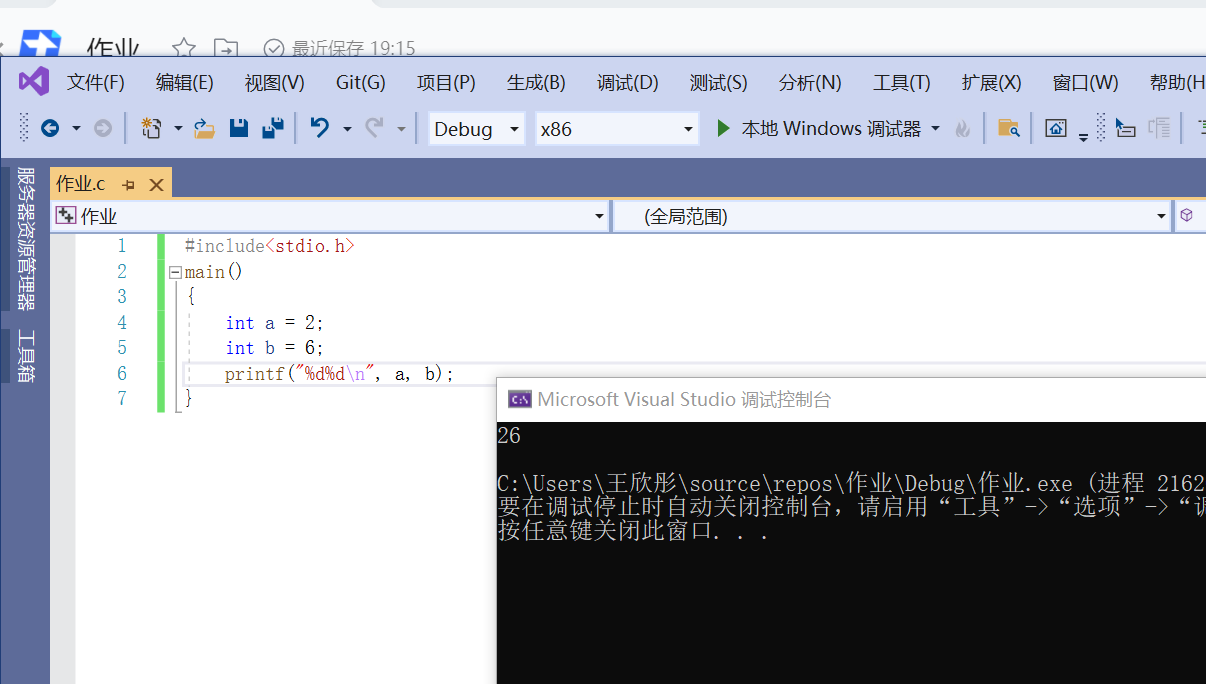The width and height of the screenshot is (1206, 684).
Task: Navigate forward with the grayed forward arrow
Action: point(102,128)
